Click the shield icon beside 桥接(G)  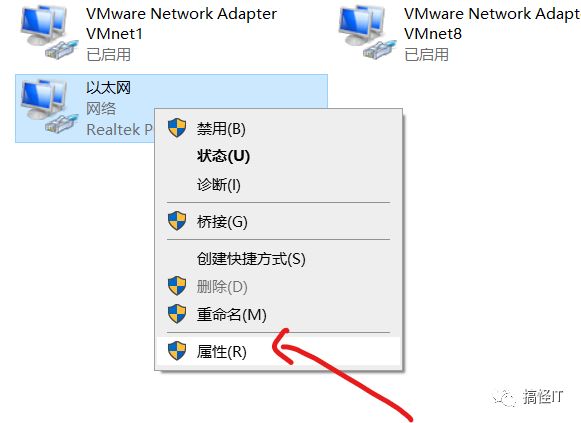(177, 221)
